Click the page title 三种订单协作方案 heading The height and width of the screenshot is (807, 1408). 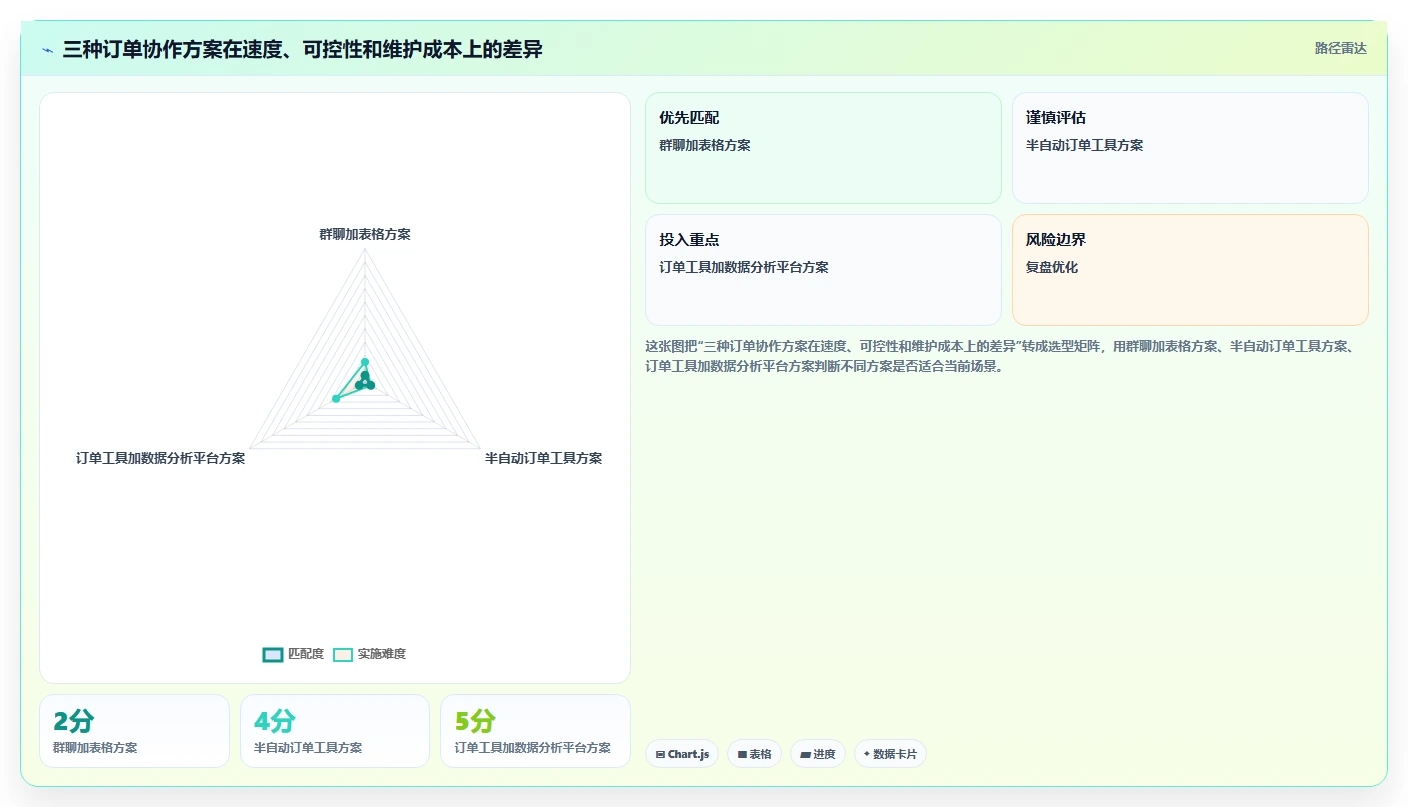pos(302,49)
